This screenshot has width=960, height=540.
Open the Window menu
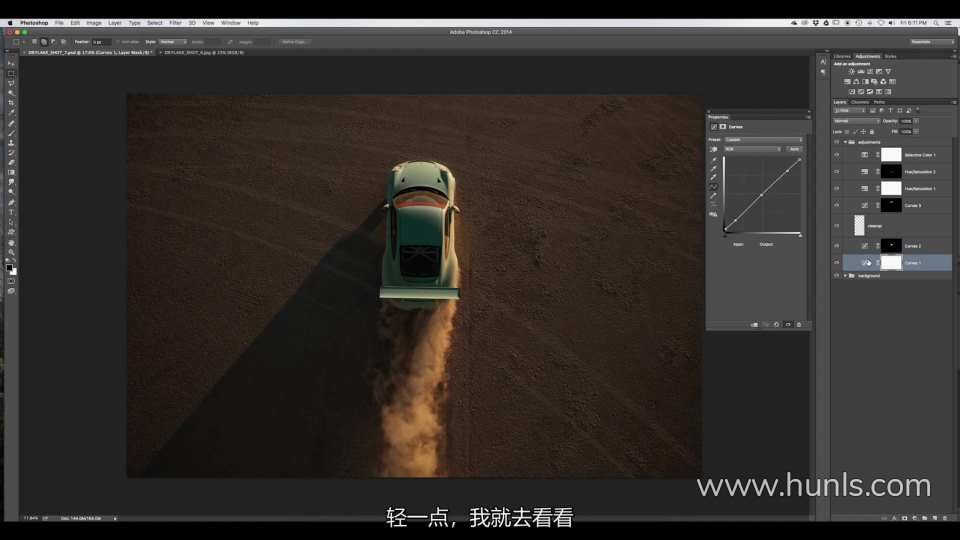coord(230,23)
